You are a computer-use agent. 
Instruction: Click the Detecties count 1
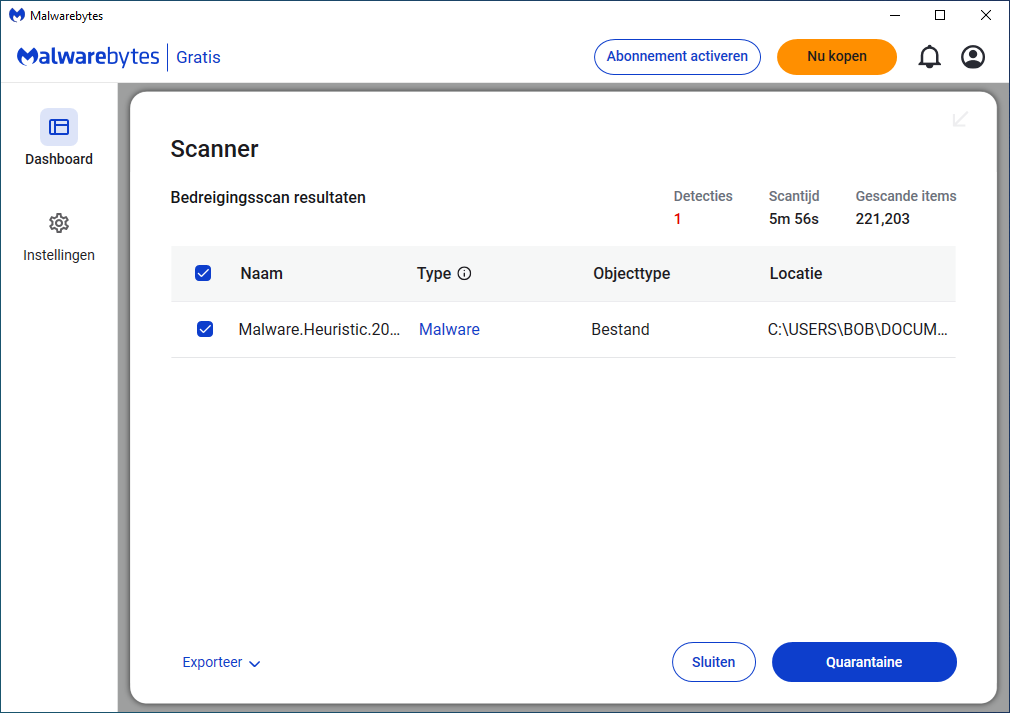pos(678,219)
